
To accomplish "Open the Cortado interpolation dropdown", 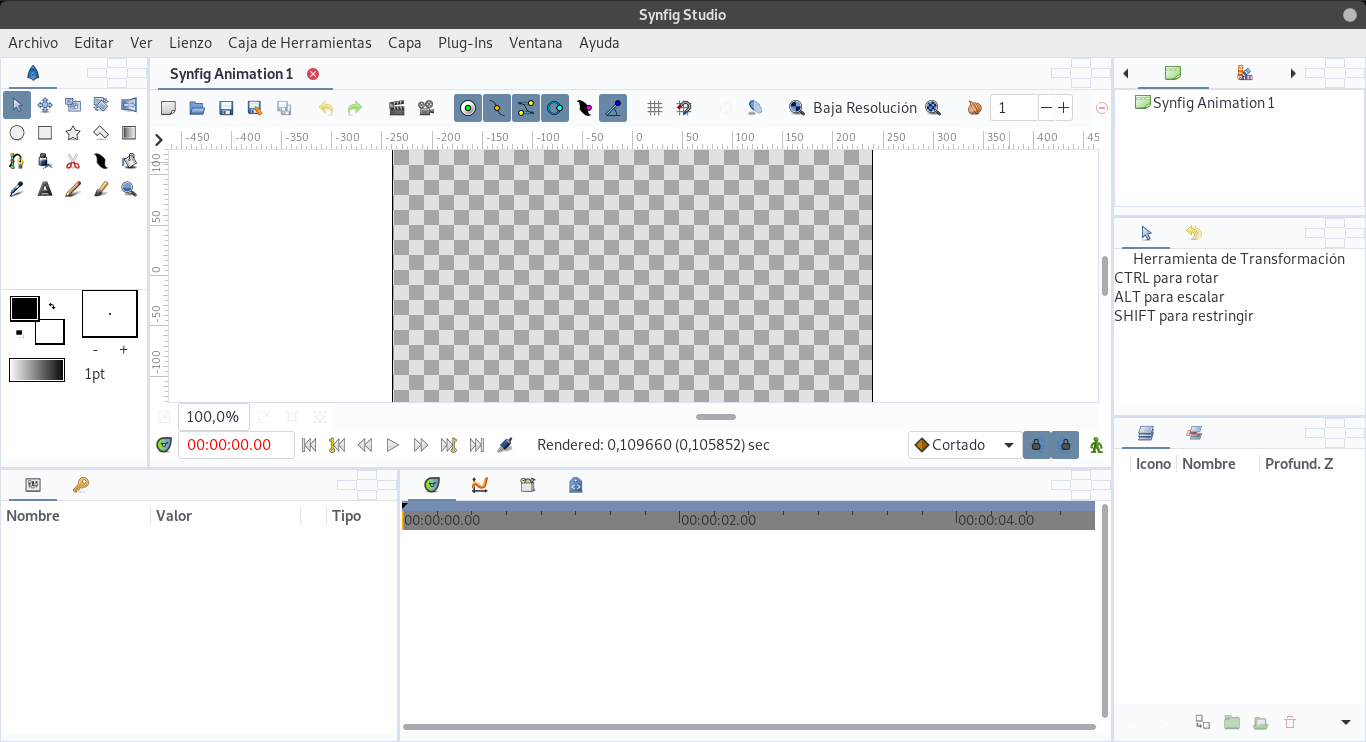I will click(x=964, y=445).
